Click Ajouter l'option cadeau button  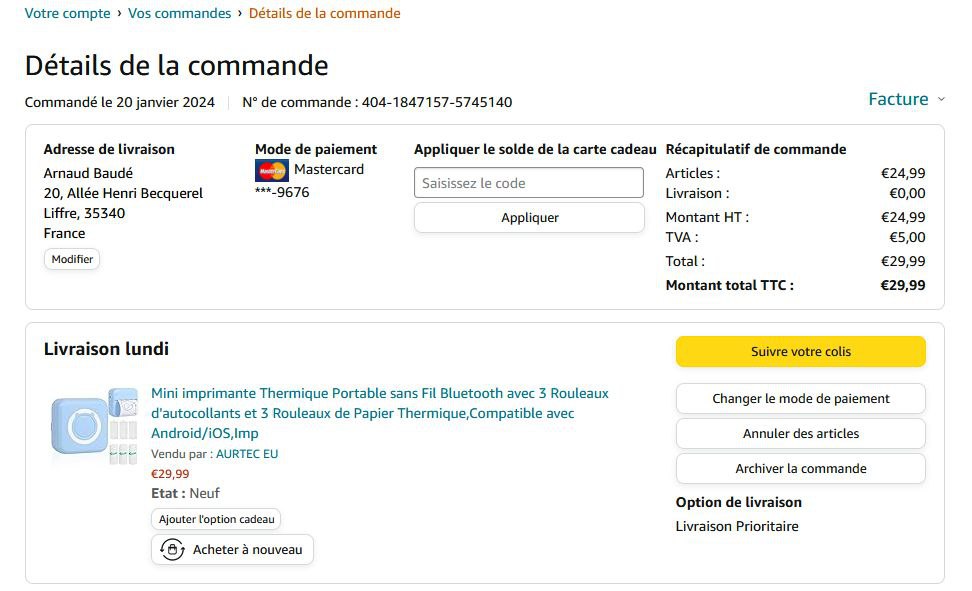pos(216,519)
